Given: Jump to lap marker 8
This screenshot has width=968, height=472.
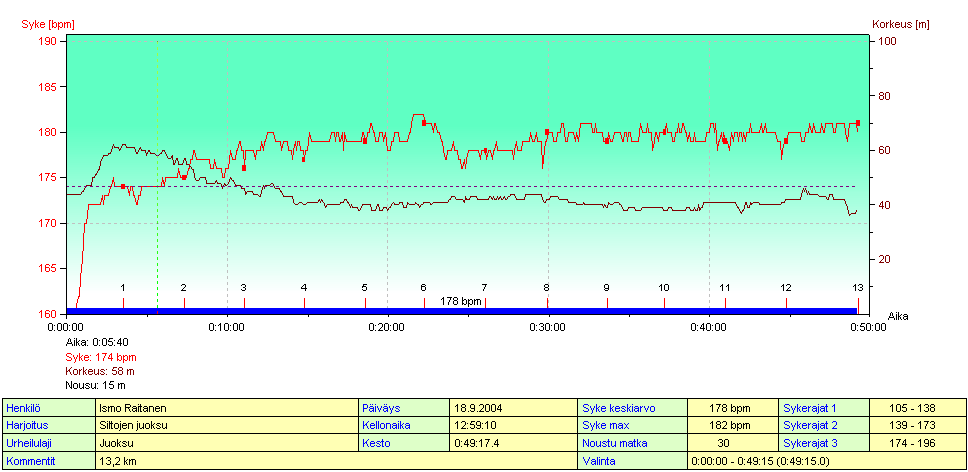Looking at the screenshot, I should pyautogui.click(x=546, y=288).
